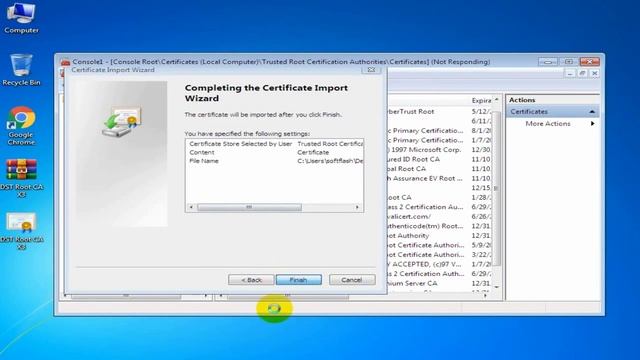Close the Console1 main window
Screen dimensions: 640x360
click(x=589, y=62)
